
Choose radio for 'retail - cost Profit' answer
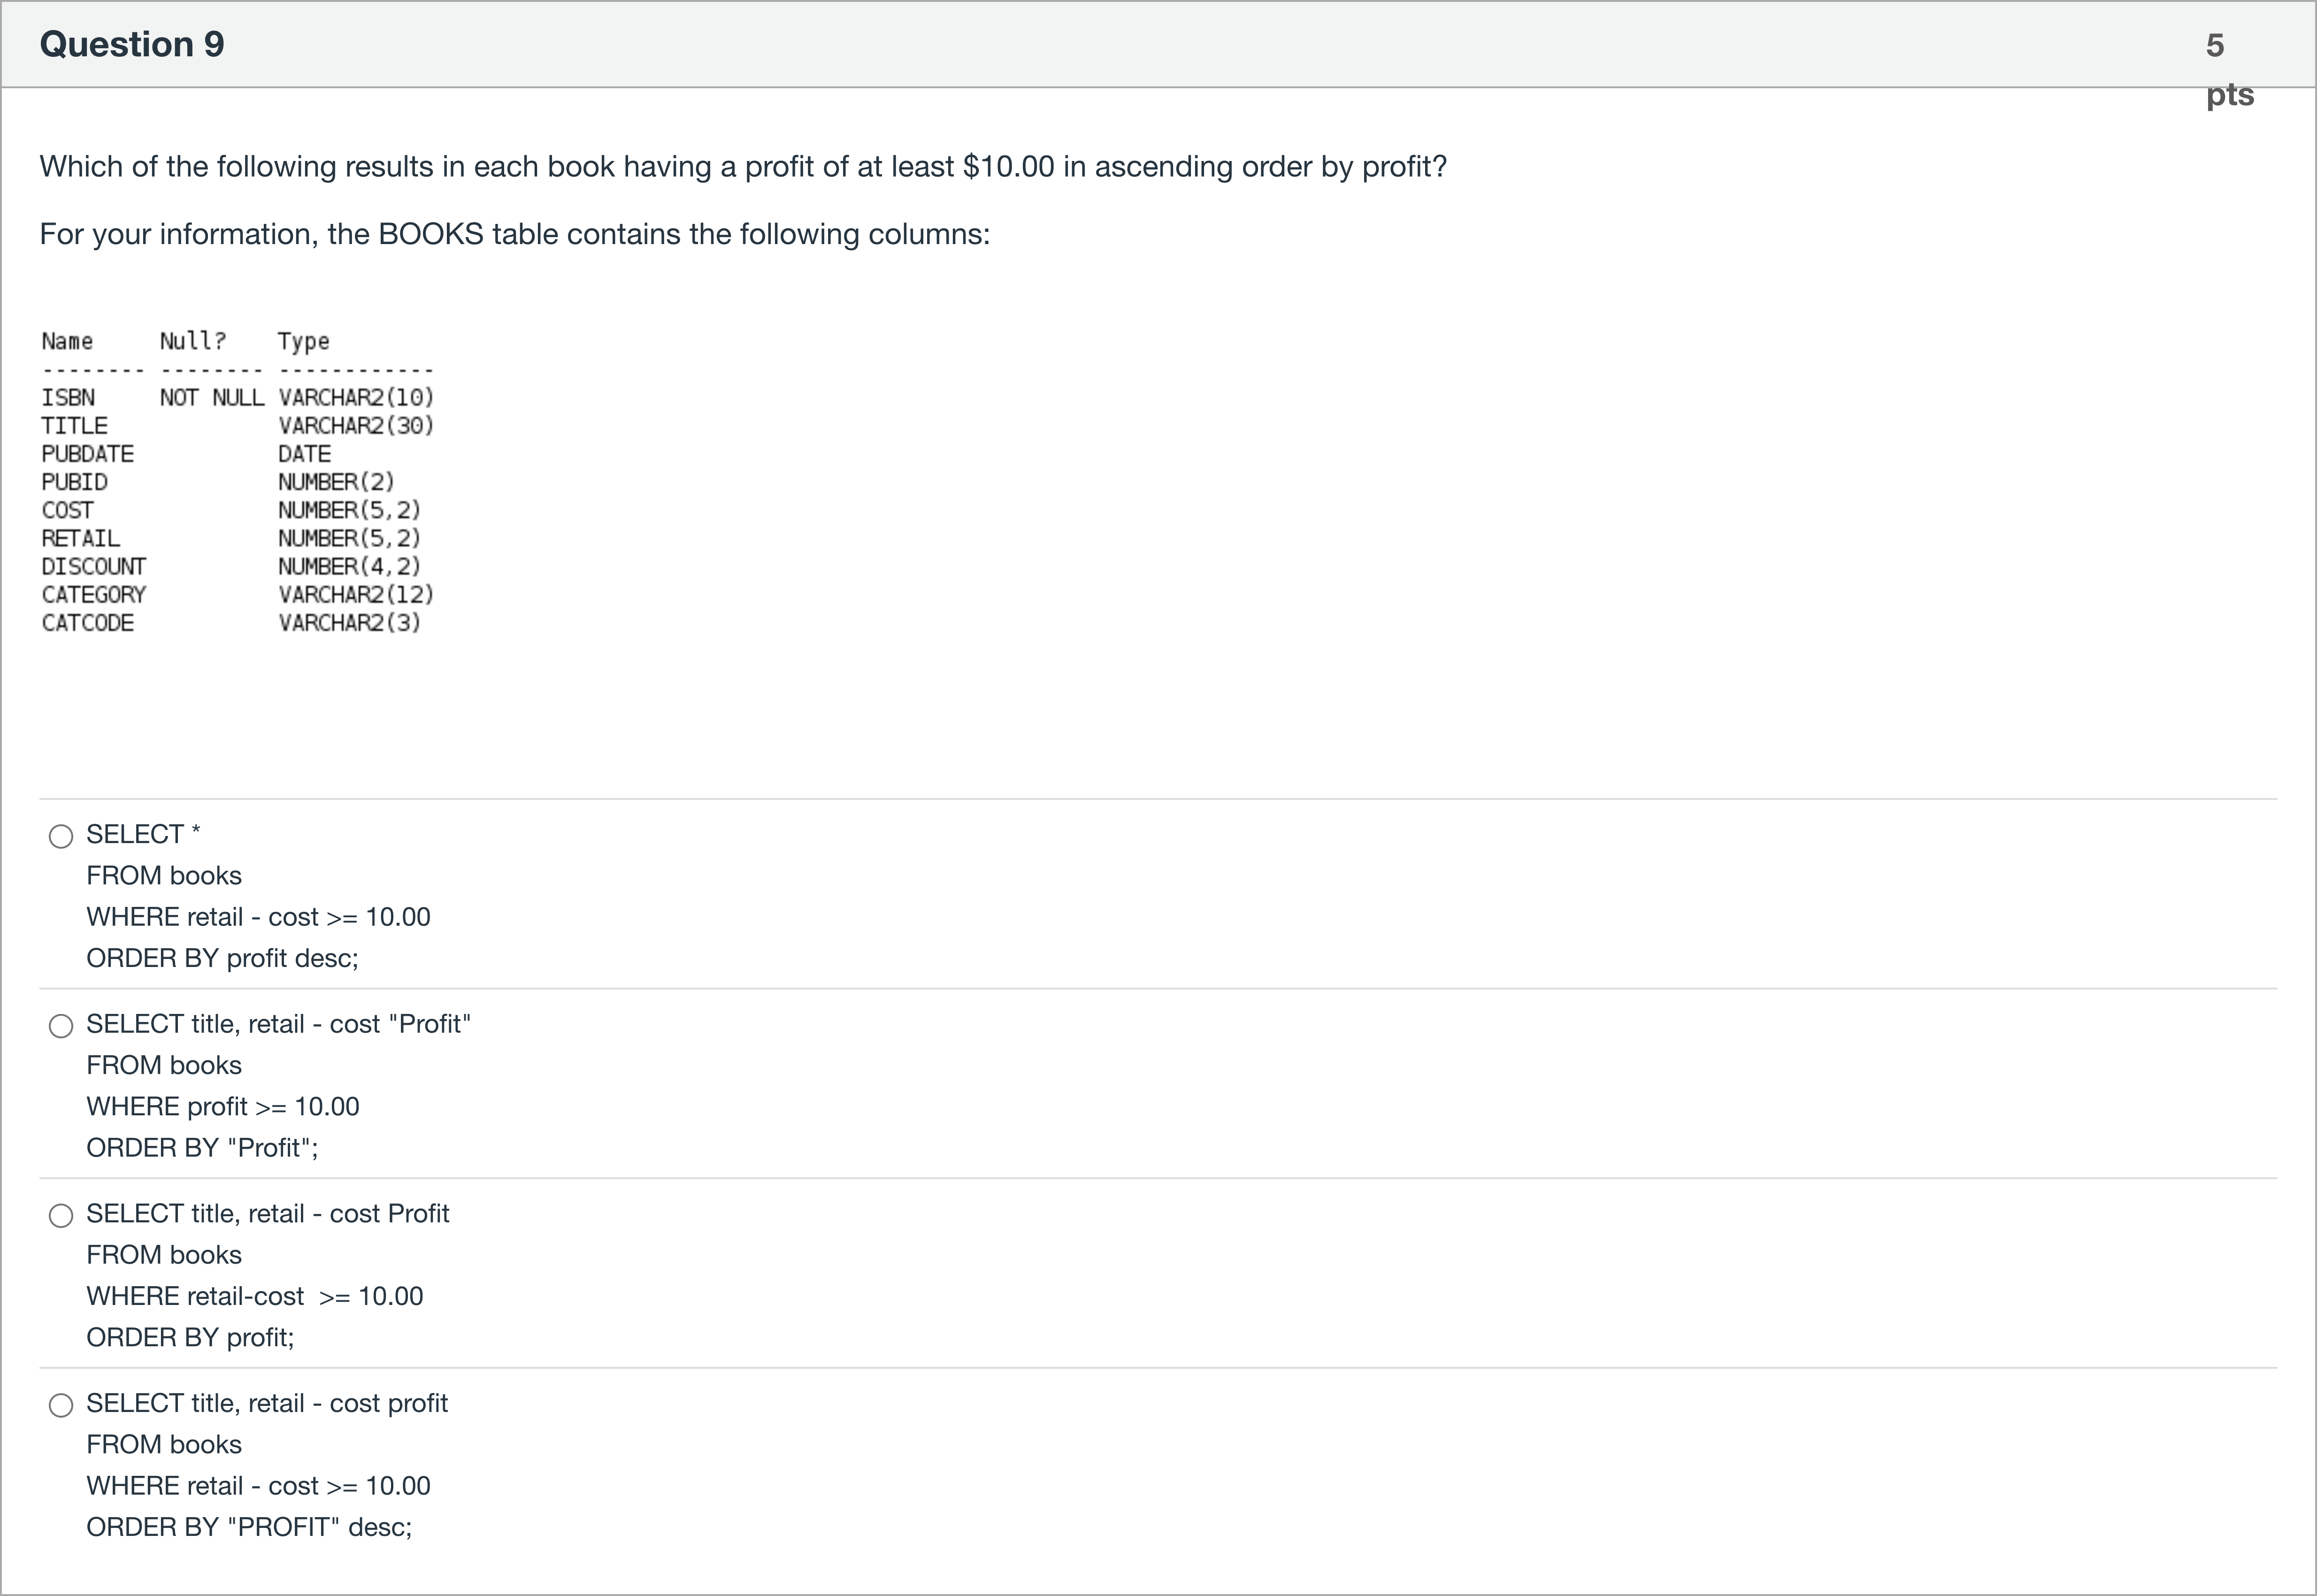point(61,1215)
